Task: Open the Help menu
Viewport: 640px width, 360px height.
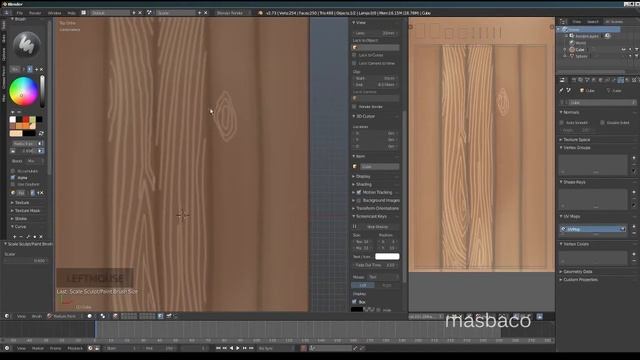Action: pos(71,13)
